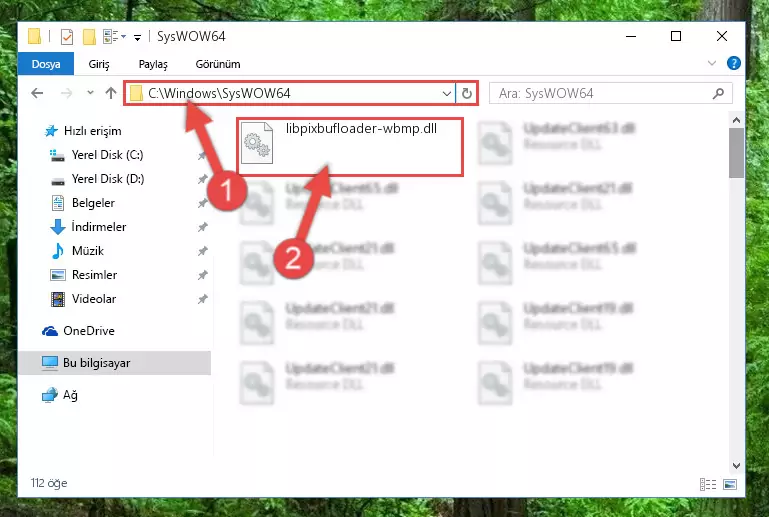The width and height of the screenshot is (769, 517).
Task: Maximize the SysWOW64 window
Action: click(676, 36)
